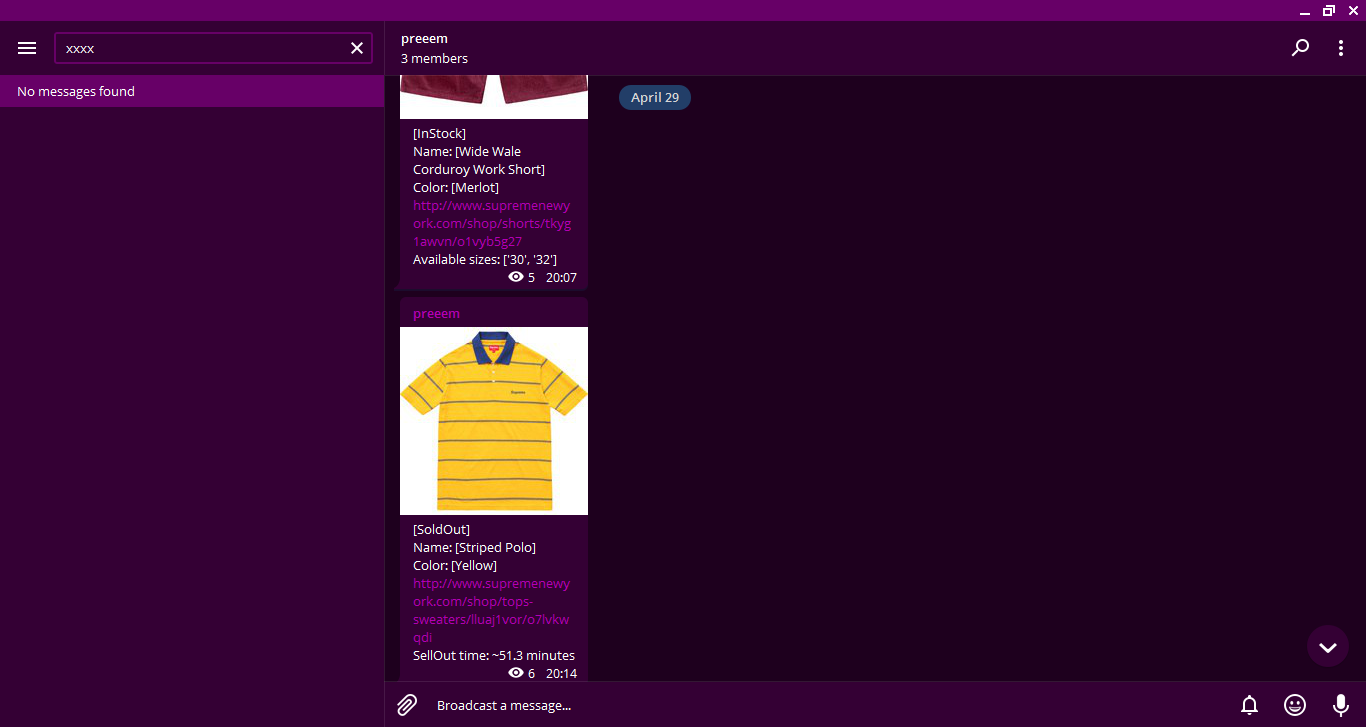Search within the preeem channel
The height and width of the screenshot is (727, 1366).
coord(1300,48)
